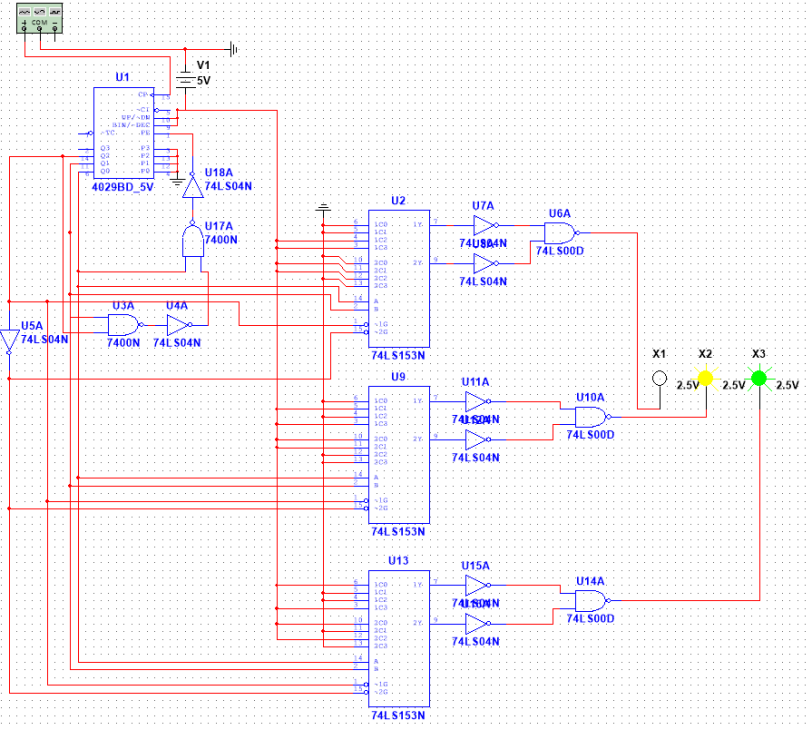Click the U3A reference label
This screenshot has height=730, width=812.
123,306
